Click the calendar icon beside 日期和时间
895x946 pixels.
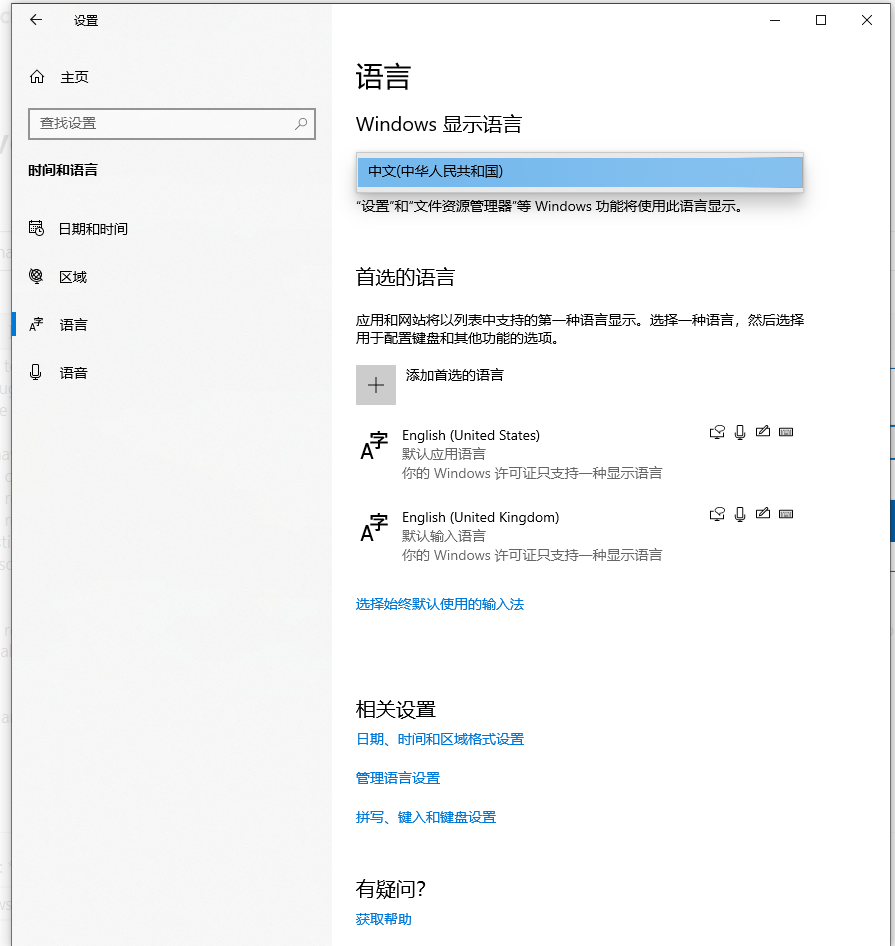coord(36,228)
